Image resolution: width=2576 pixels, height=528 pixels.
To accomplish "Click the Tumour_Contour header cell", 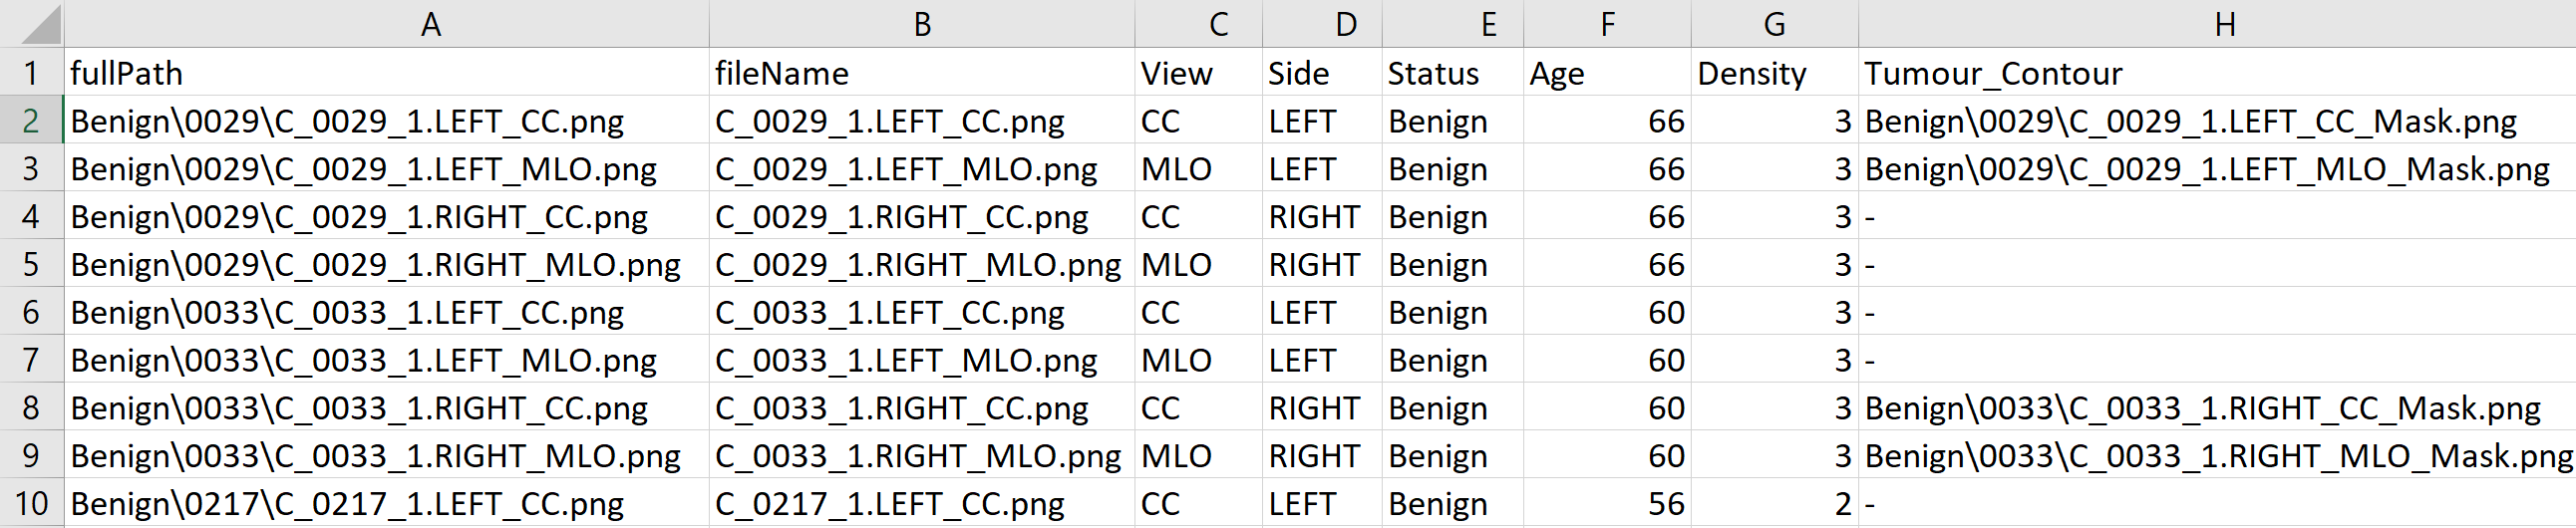I will click(x=2217, y=73).
